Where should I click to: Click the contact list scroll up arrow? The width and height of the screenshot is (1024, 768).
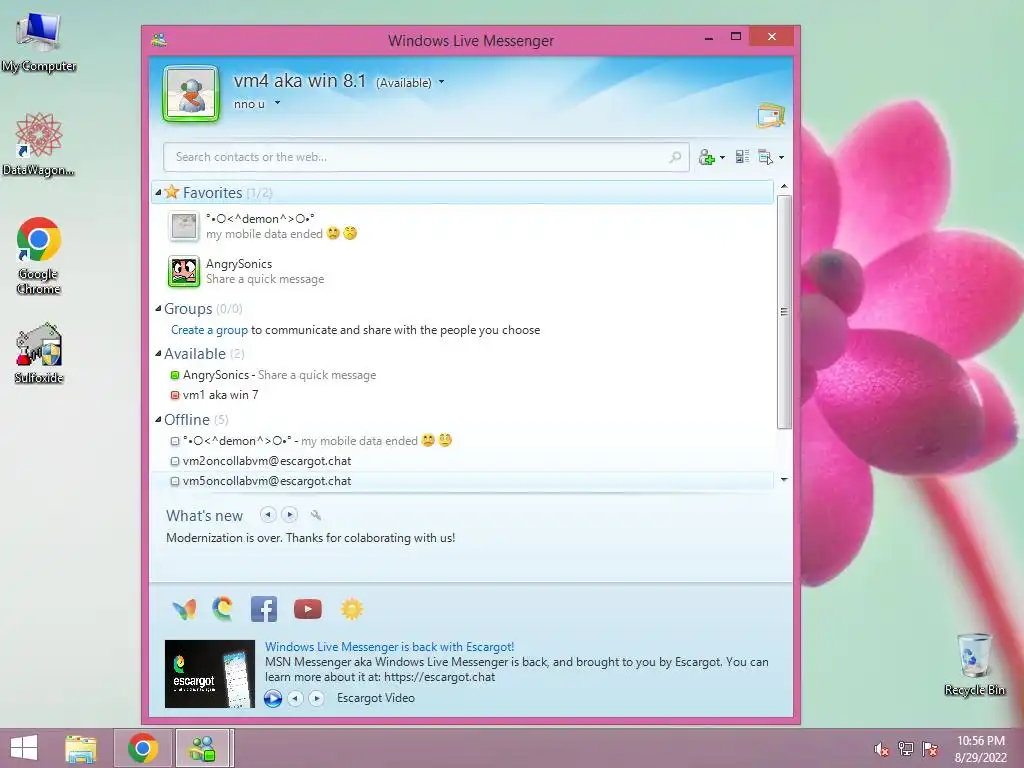(784, 187)
